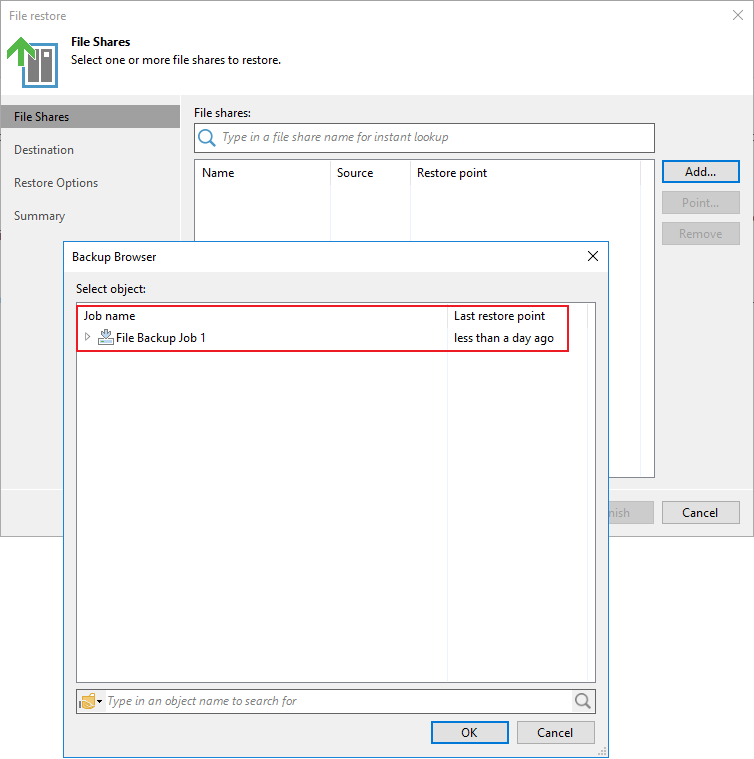
Task: Click the File Backup Job 1 job icon
Action: pos(106,338)
